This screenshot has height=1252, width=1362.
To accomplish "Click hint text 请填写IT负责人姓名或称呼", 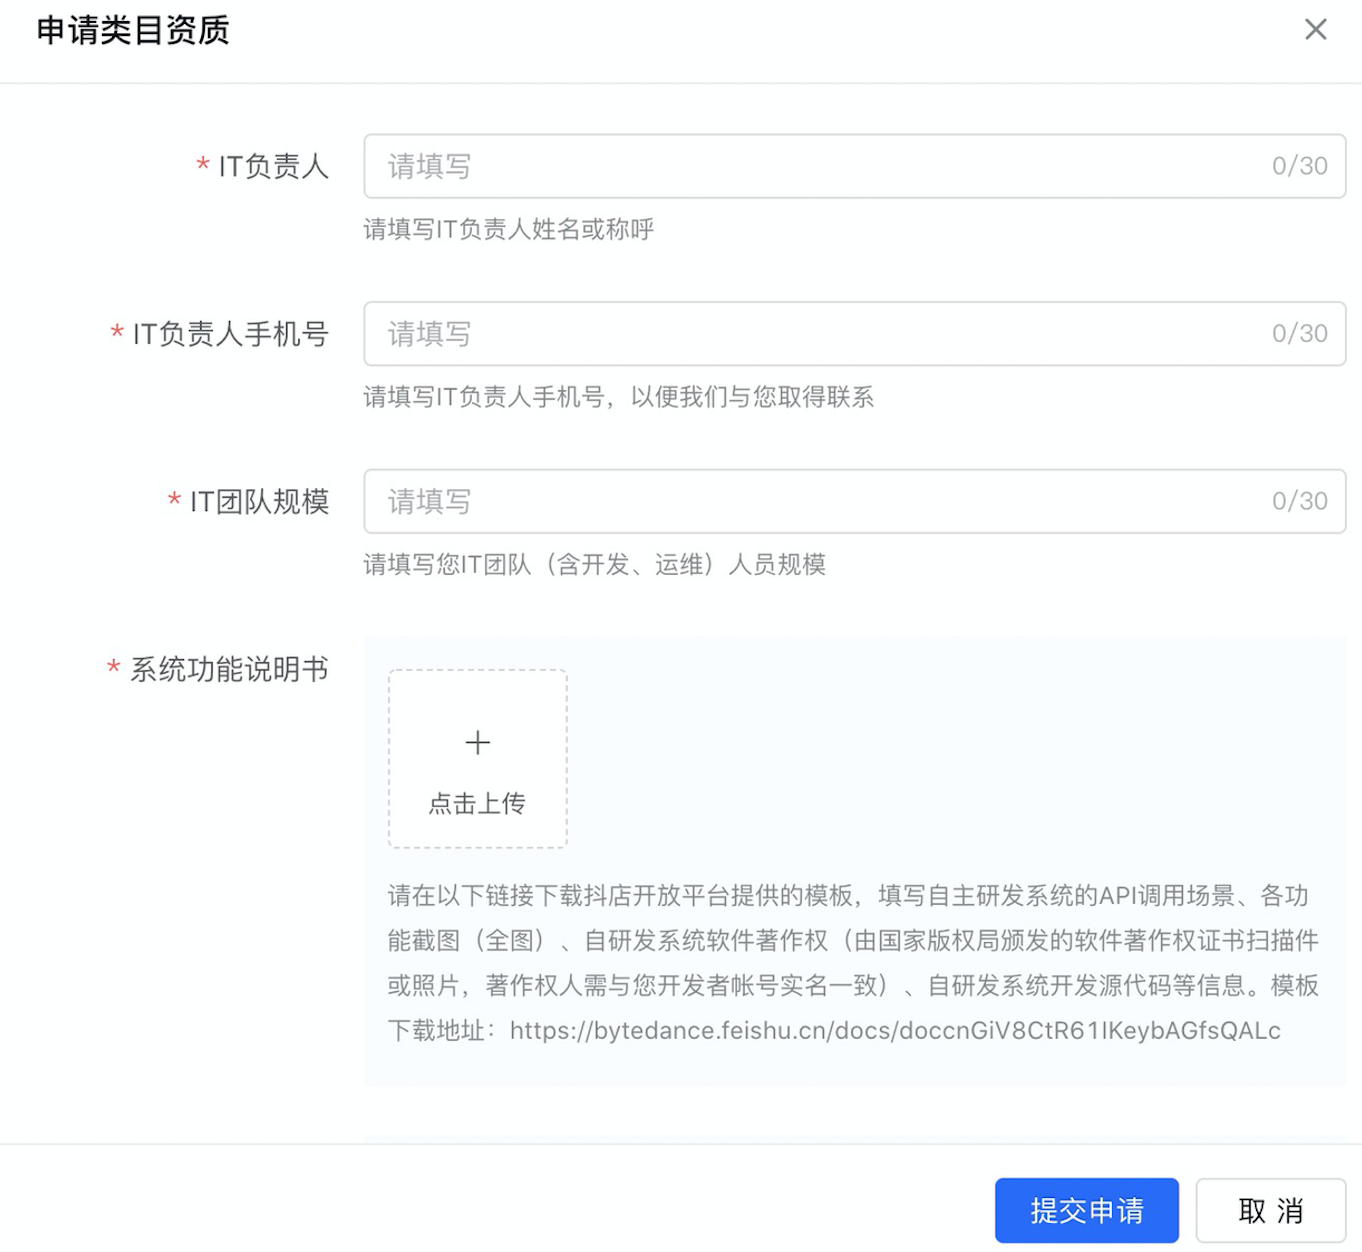I will coord(509,229).
